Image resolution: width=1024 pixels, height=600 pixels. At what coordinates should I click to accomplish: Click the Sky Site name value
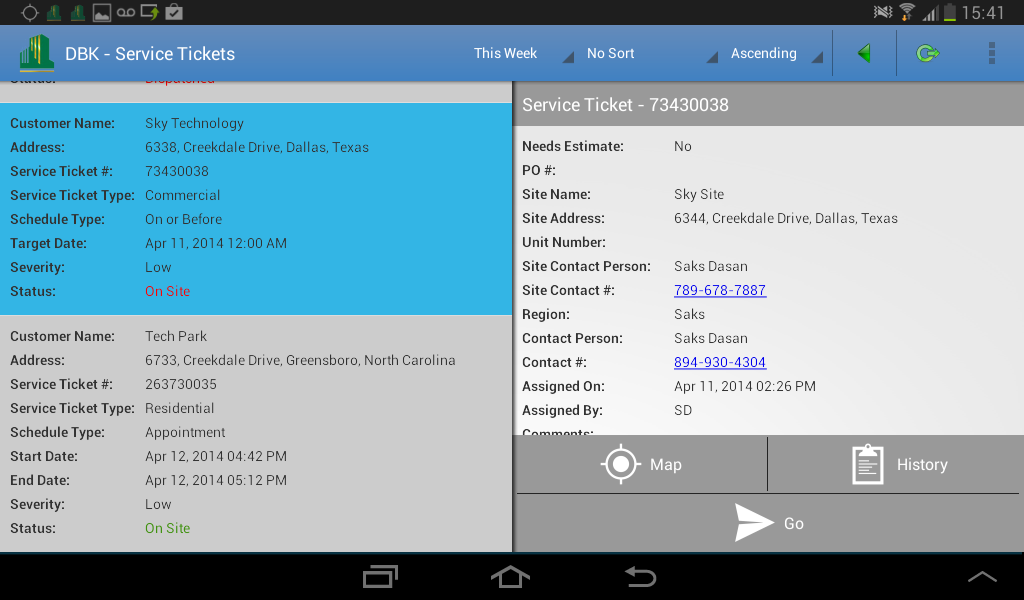point(699,194)
